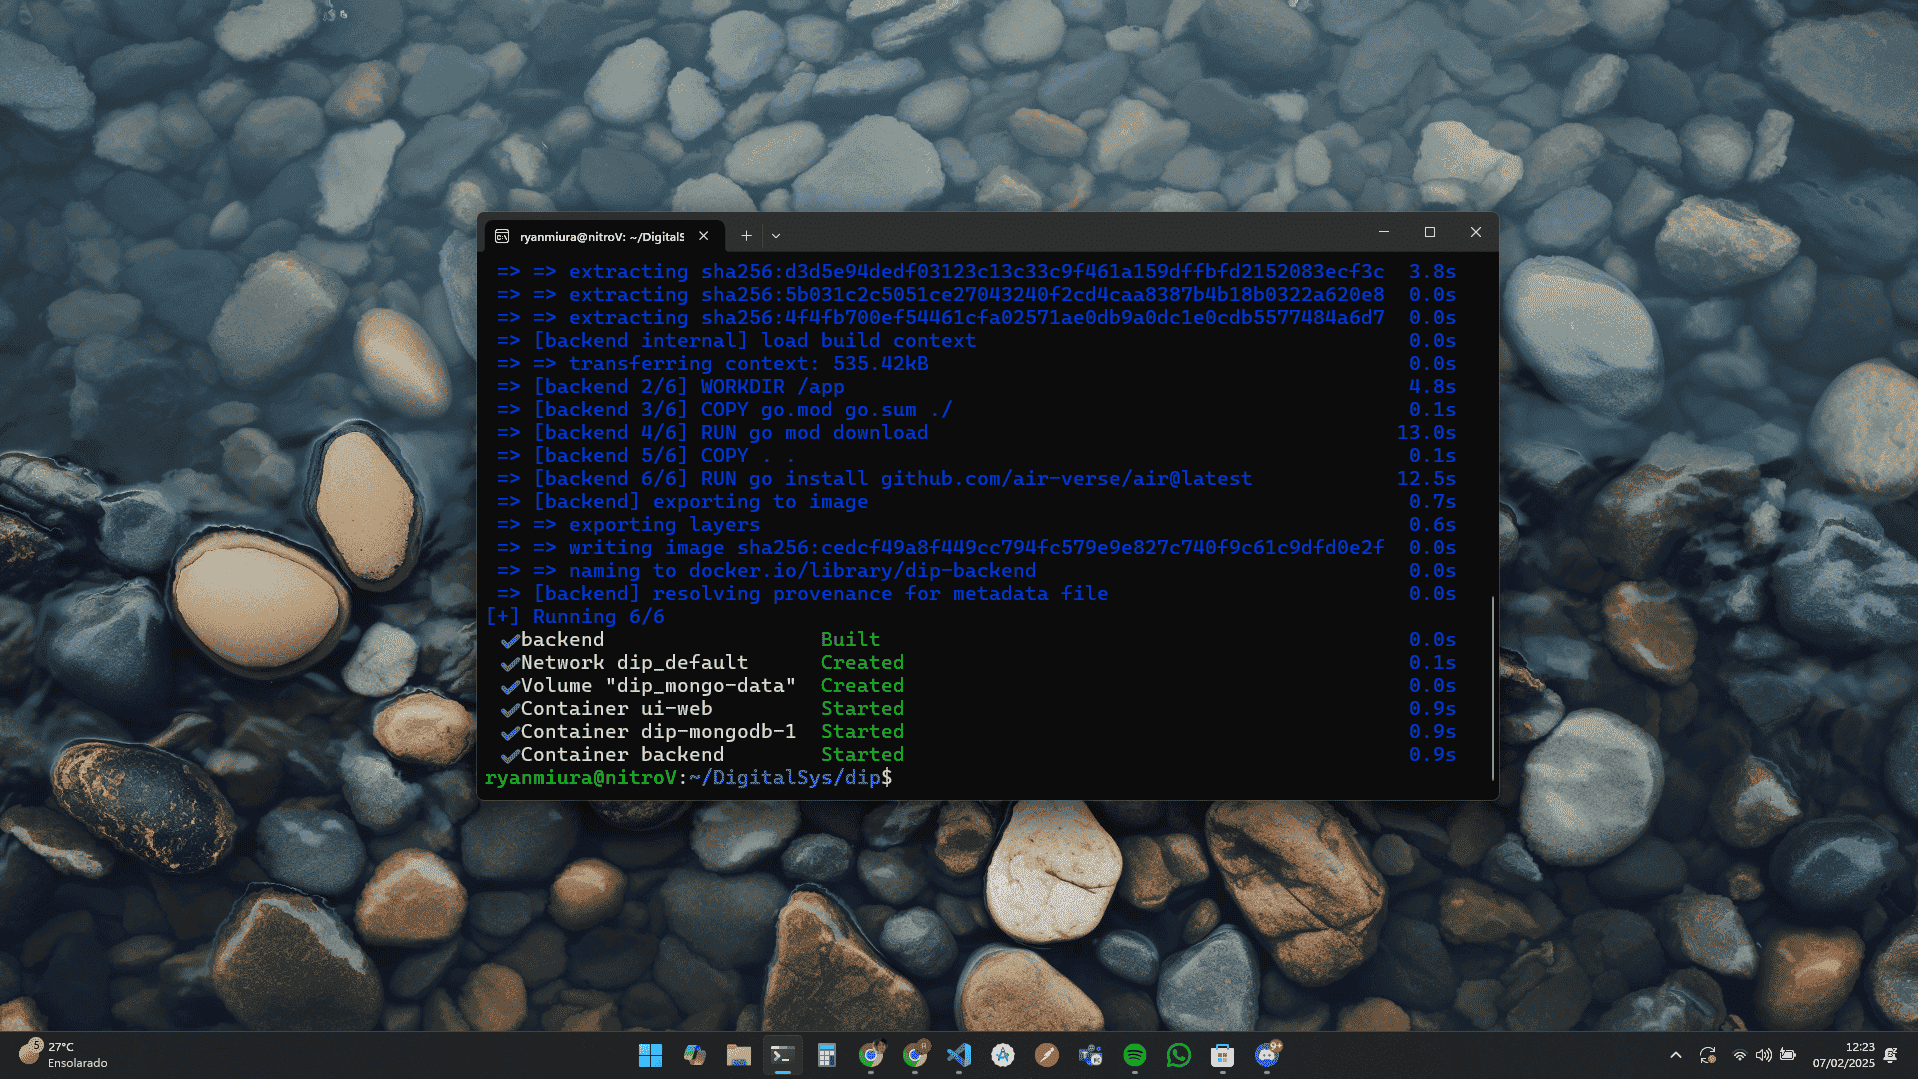Open Microsoft Store from the taskbar
The height and width of the screenshot is (1079, 1918).
point(1222,1055)
